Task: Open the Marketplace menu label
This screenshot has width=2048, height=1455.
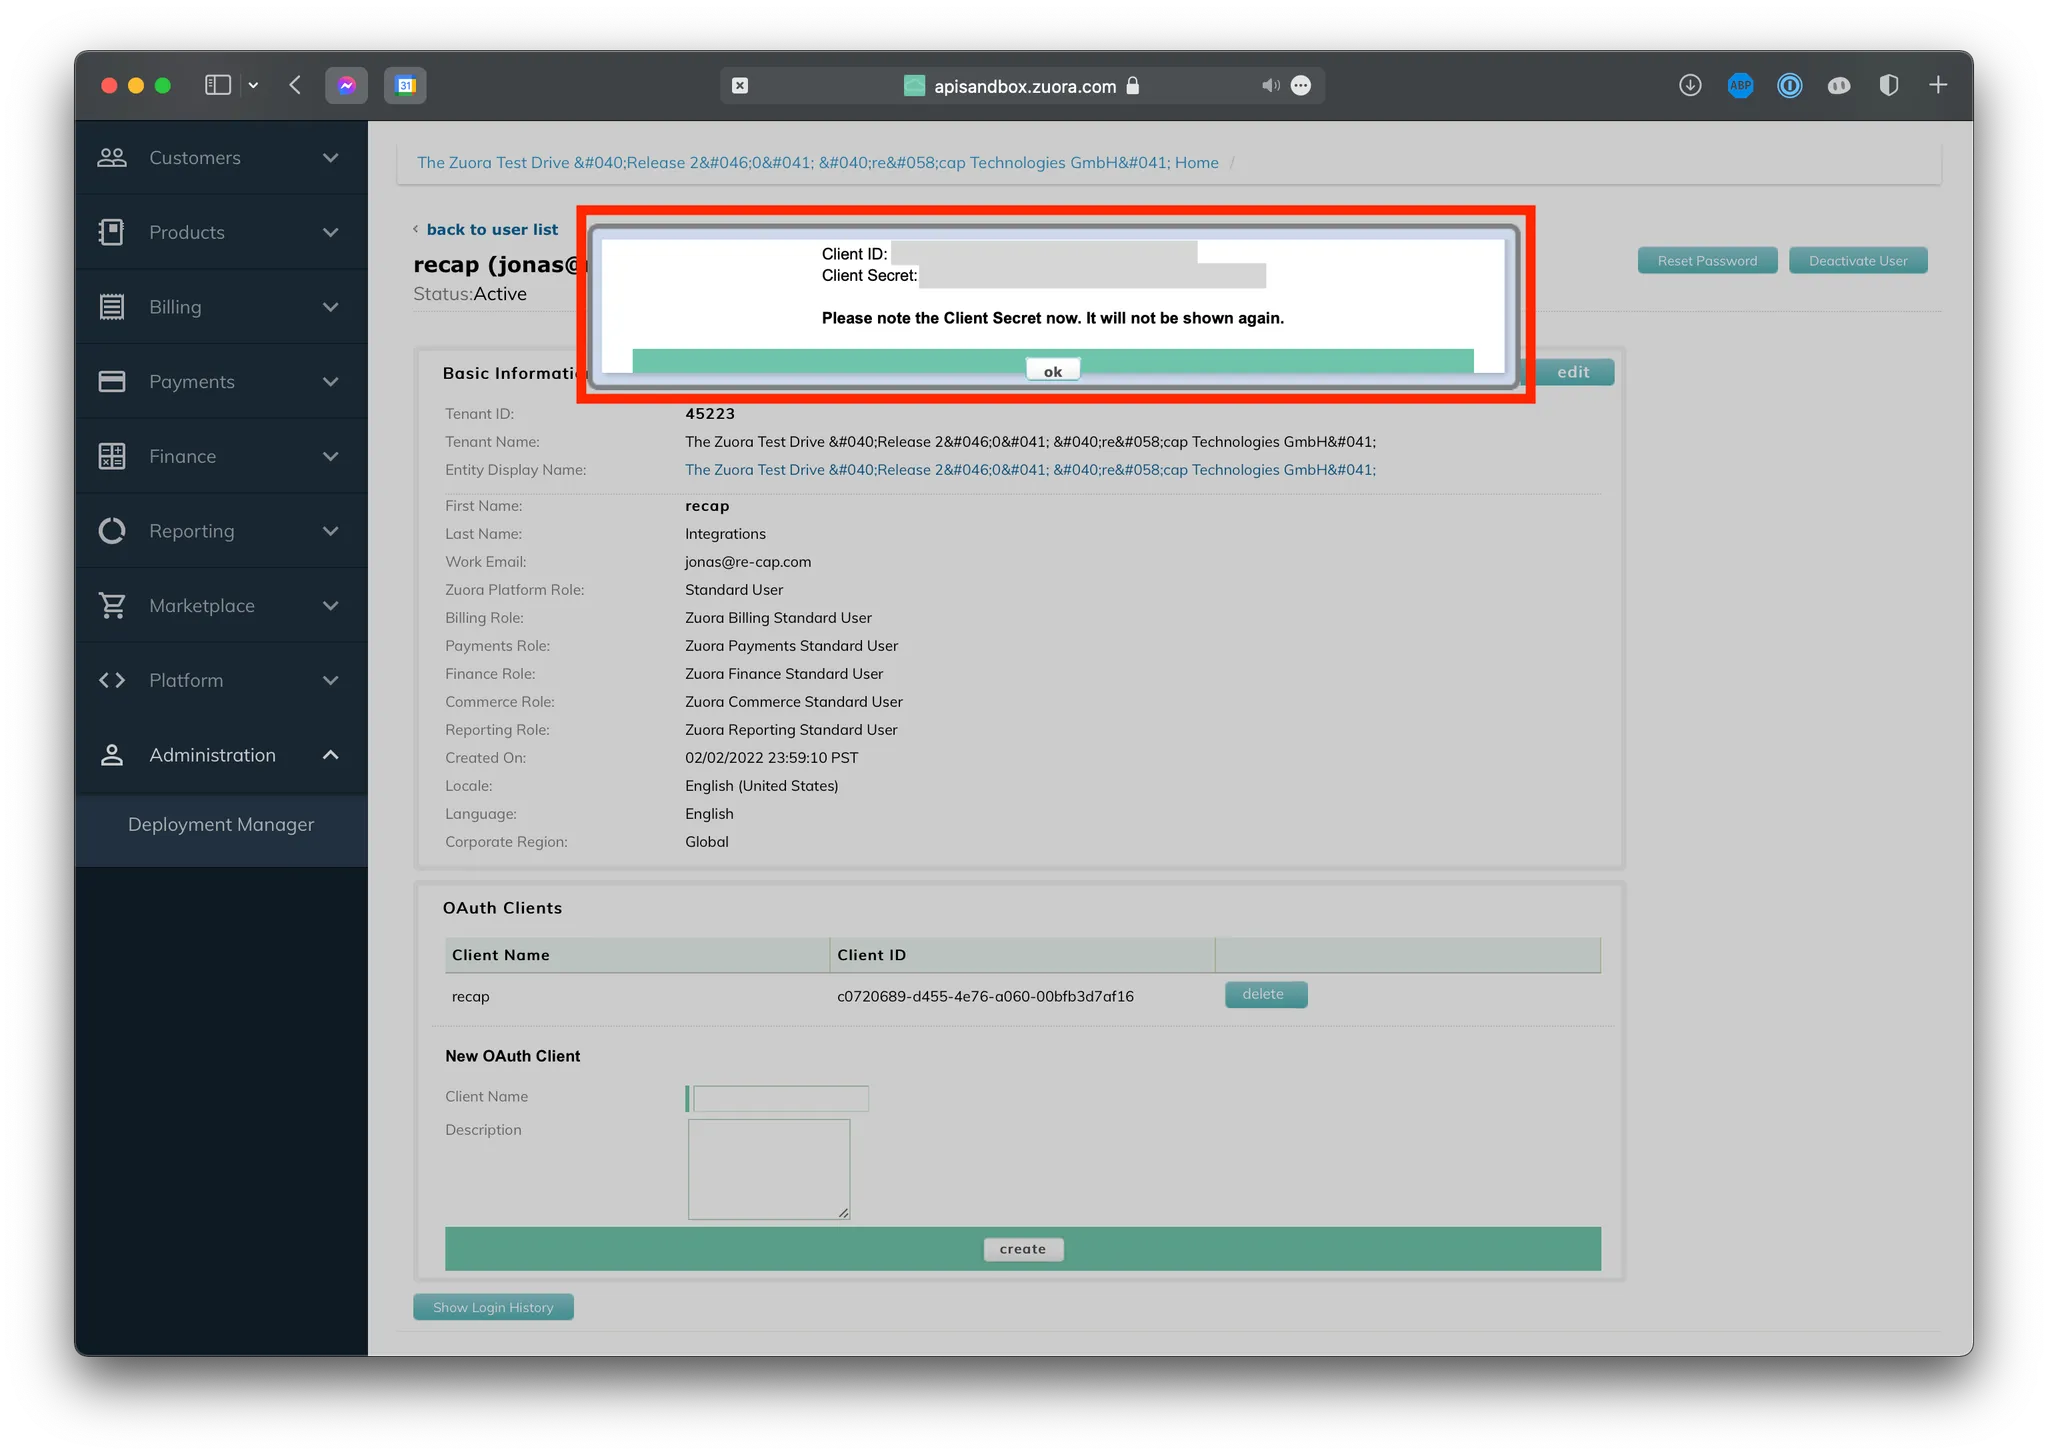Action: click(202, 605)
